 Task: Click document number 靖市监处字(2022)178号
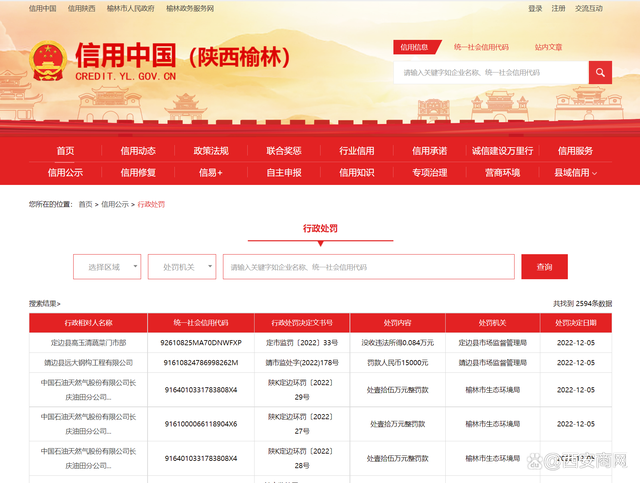[302, 363]
